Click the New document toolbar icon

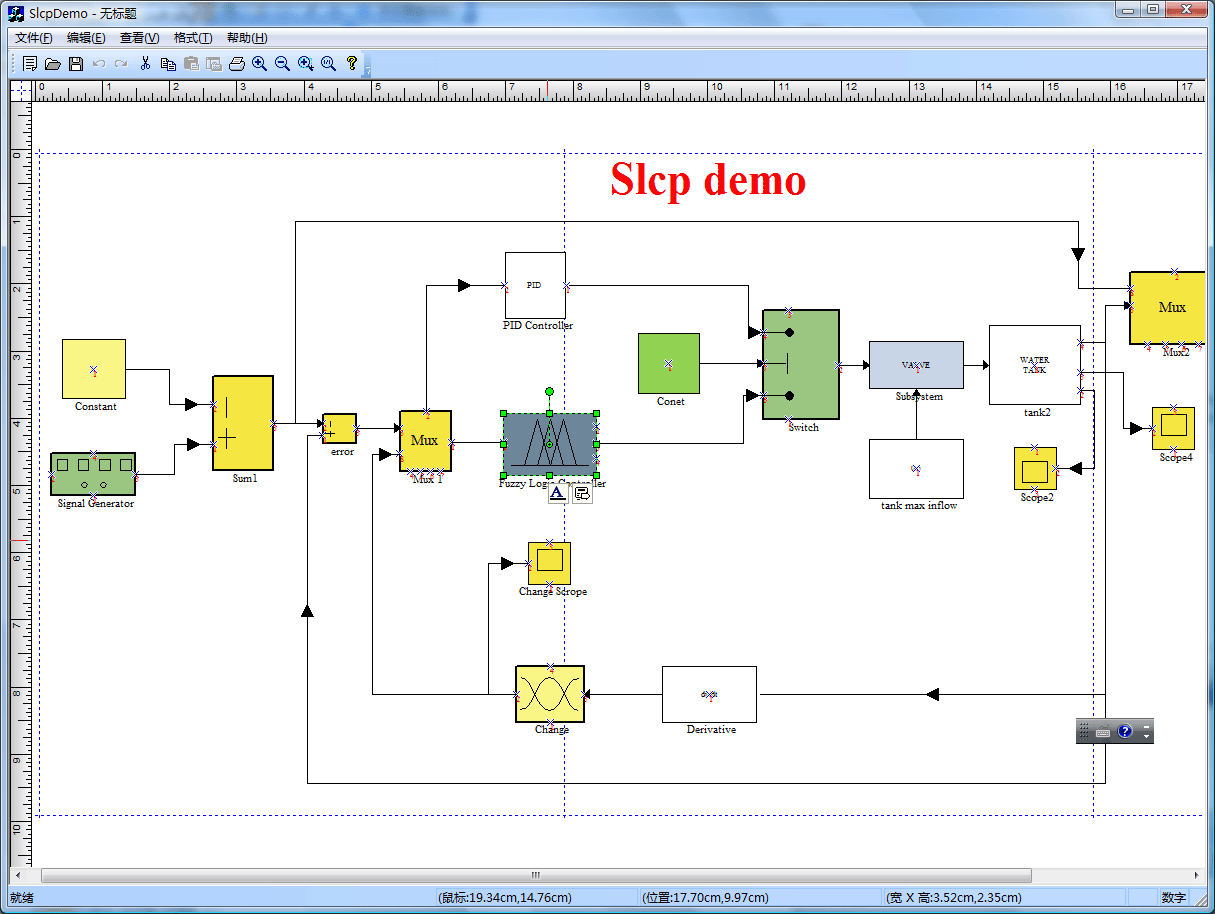30,64
